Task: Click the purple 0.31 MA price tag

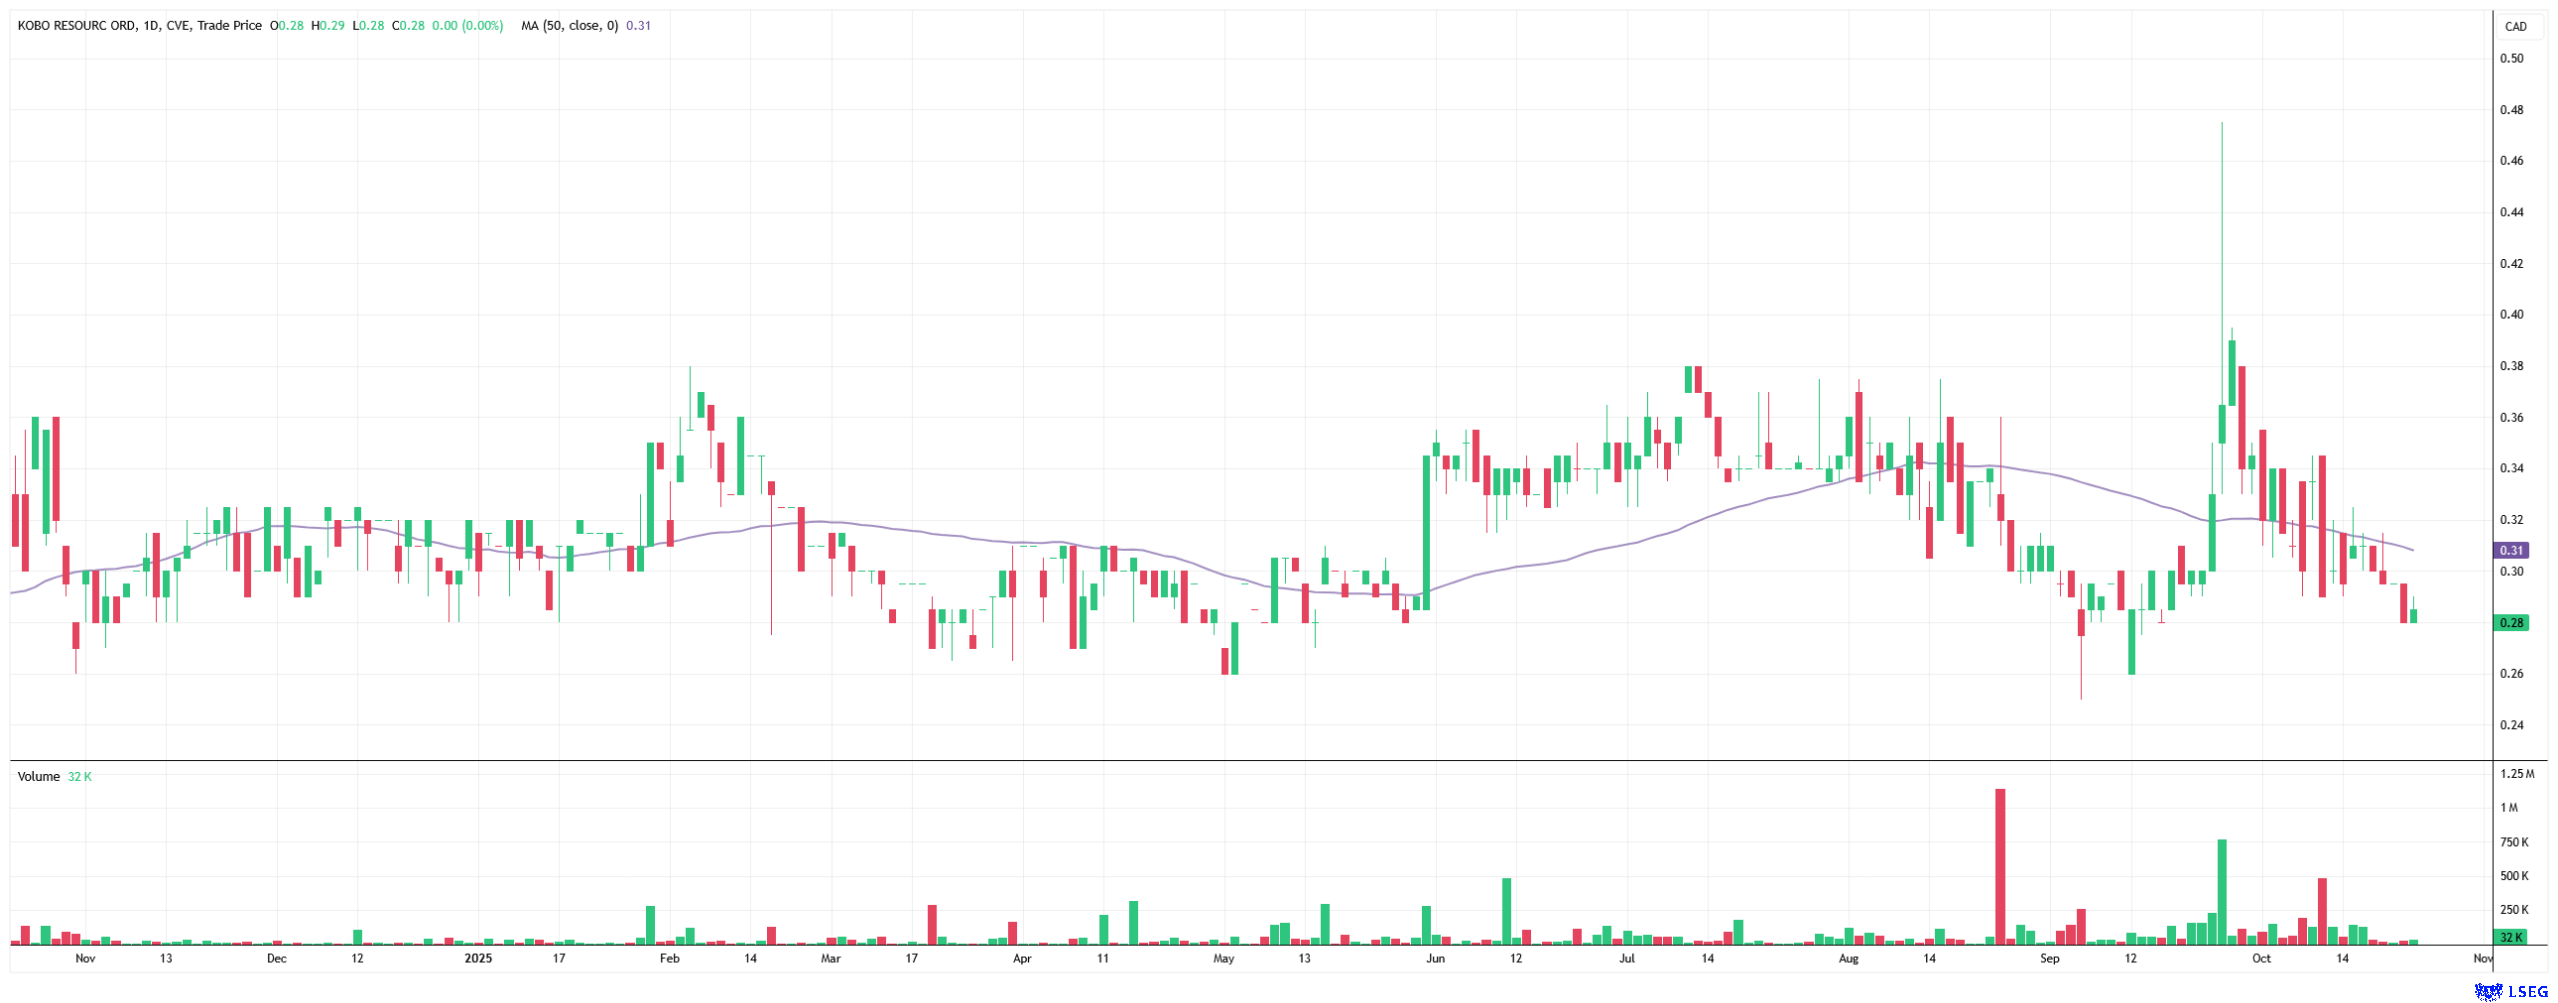Action: tap(2511, 550)
